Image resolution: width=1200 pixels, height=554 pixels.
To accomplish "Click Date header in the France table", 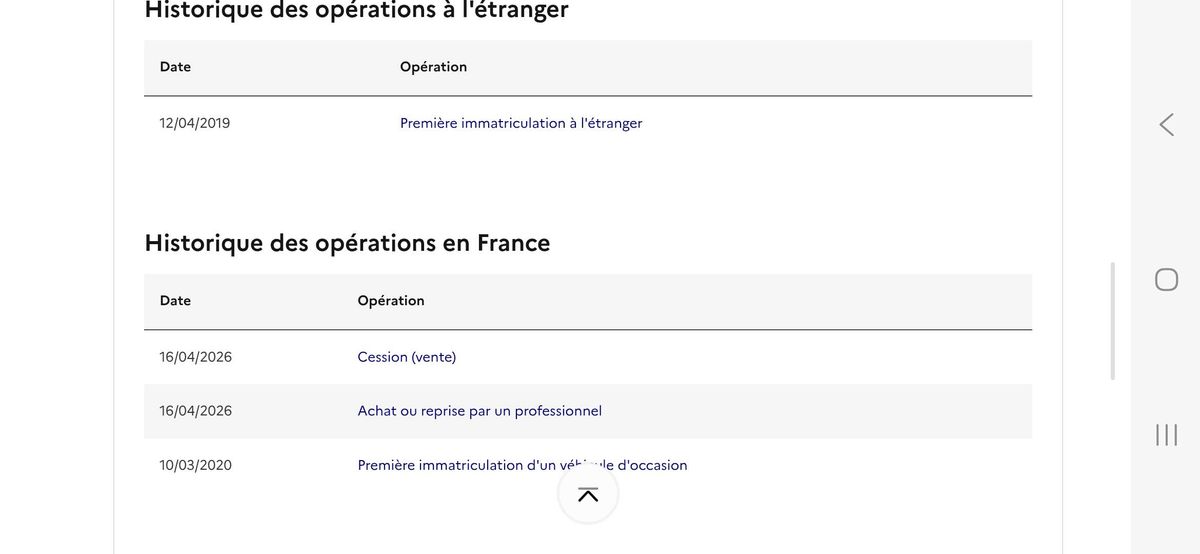I will [175, 301].
